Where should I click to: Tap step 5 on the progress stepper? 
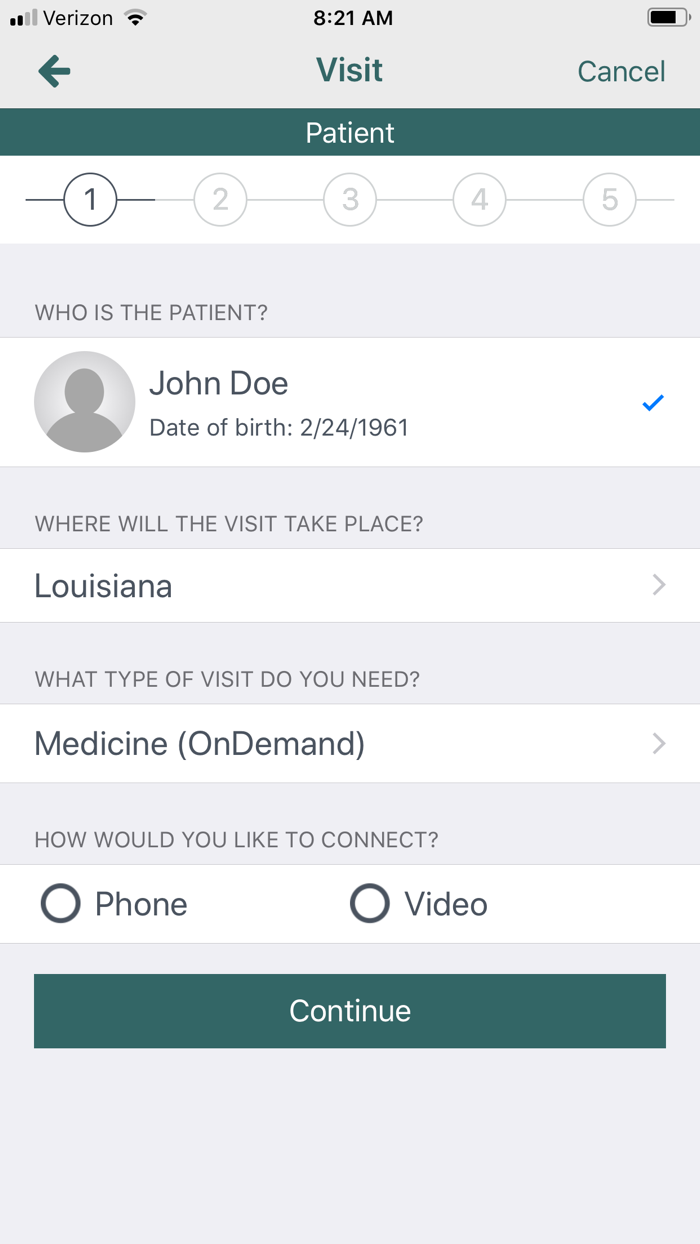(609, 199)
